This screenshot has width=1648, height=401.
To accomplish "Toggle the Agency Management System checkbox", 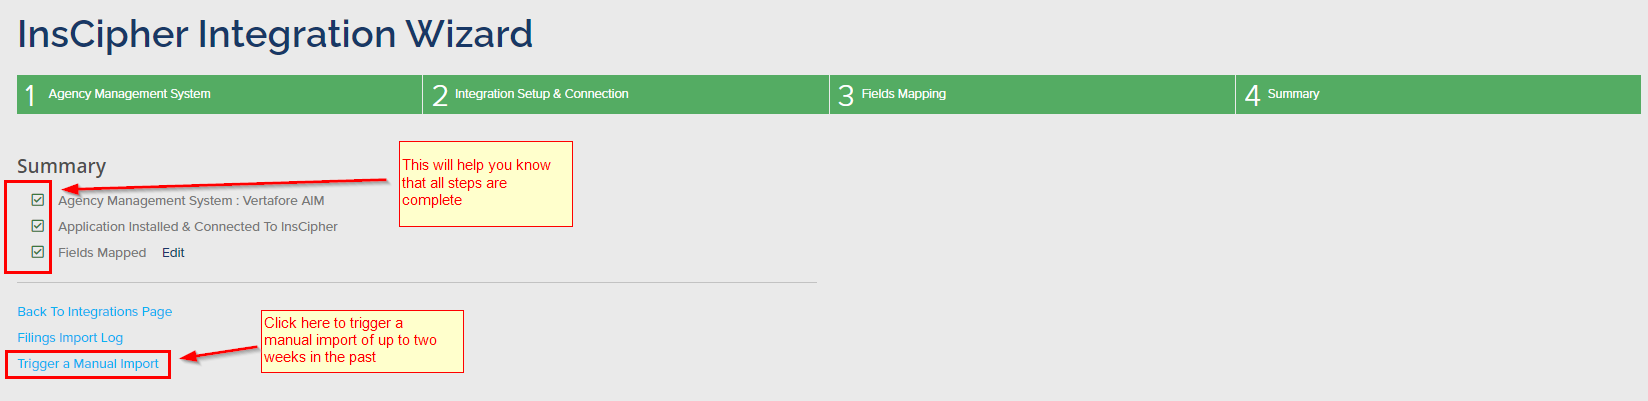I will click(x=38, y=200).
